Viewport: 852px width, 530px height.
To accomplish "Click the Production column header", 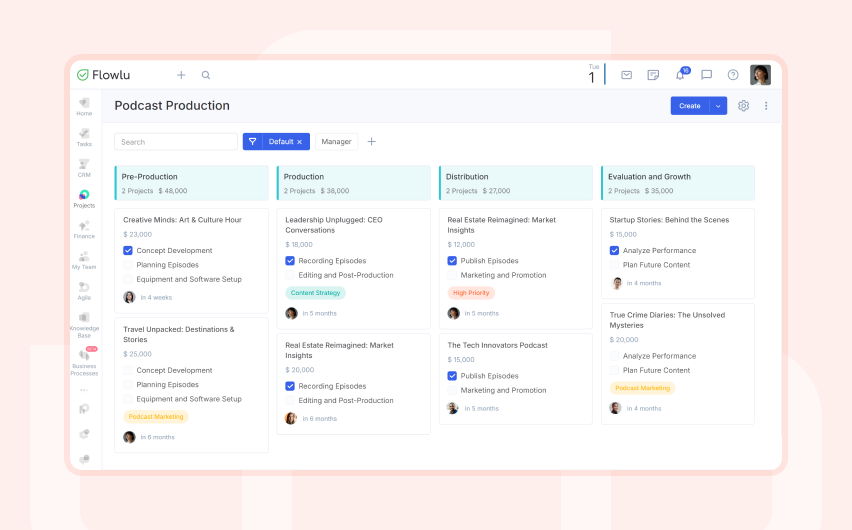I will [354, 183].
